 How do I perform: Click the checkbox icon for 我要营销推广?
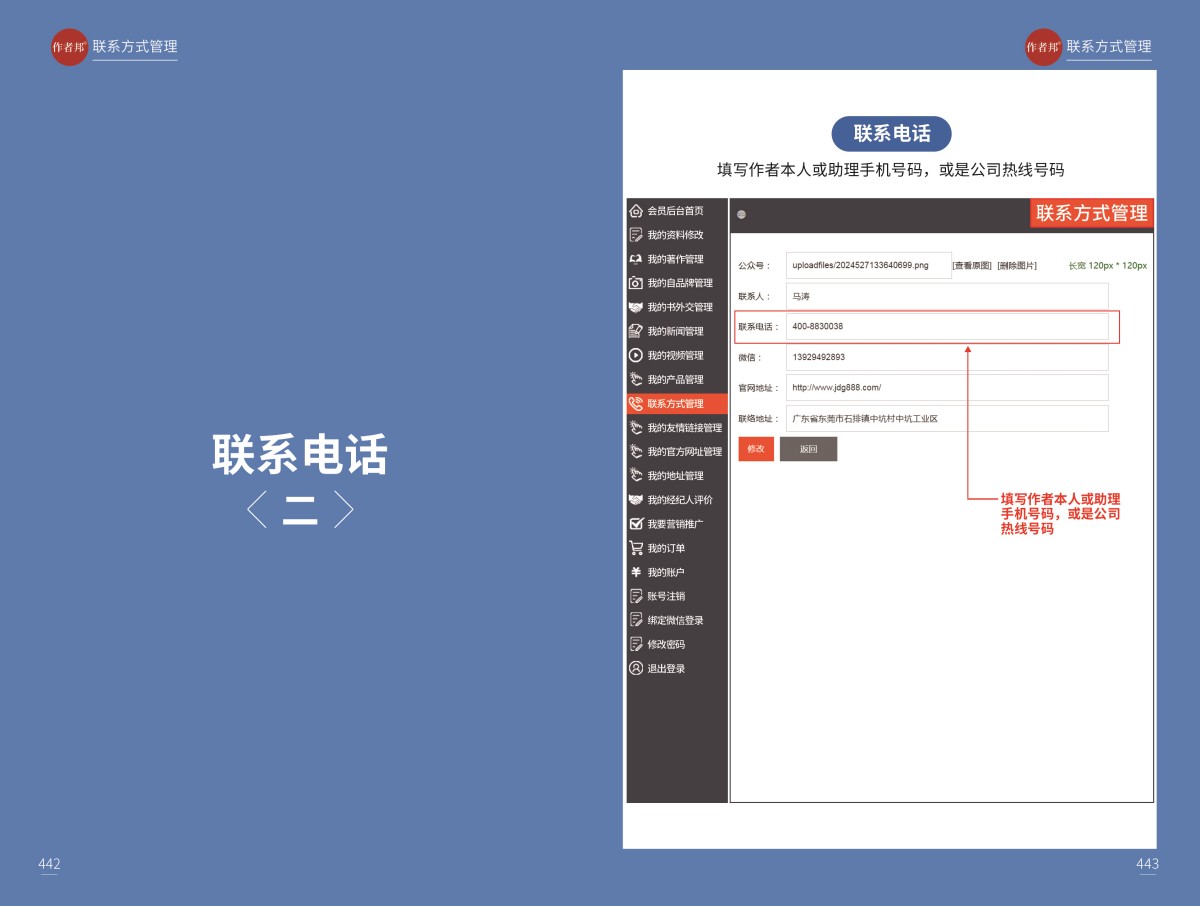(x=635, y=524)
